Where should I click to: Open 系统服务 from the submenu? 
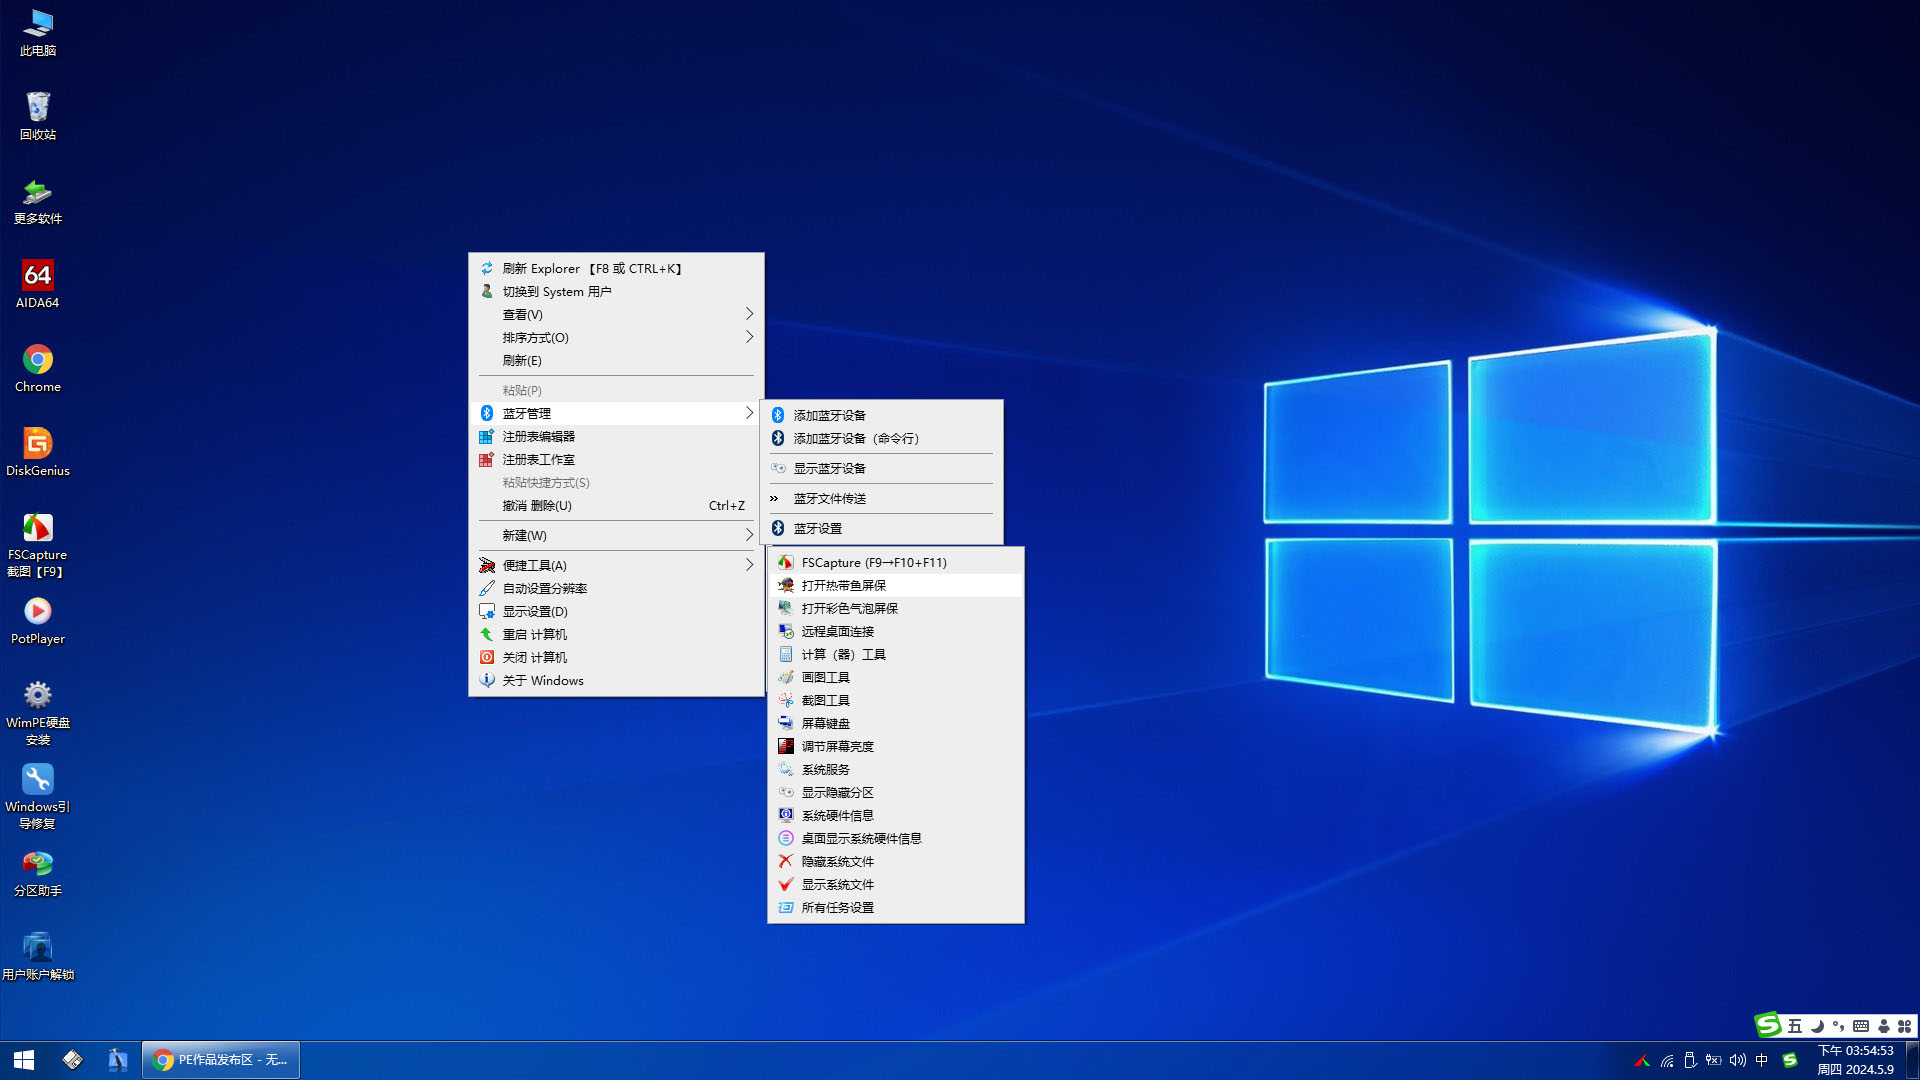pyautogui.click(x=896, y=769)
